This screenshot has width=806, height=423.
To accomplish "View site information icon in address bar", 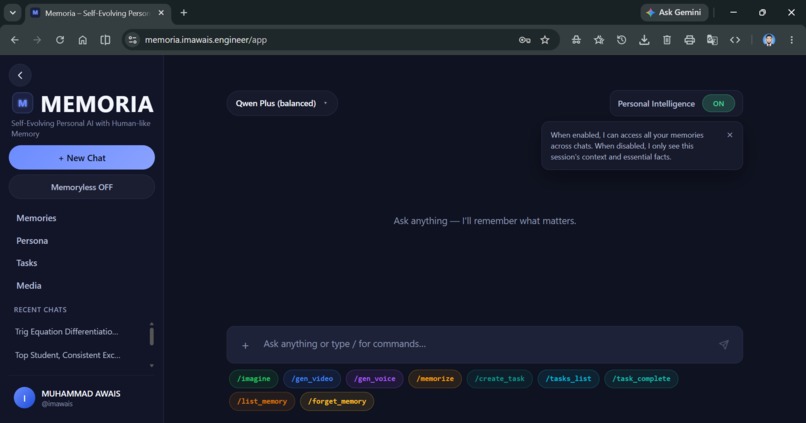I will coord(133,40).
